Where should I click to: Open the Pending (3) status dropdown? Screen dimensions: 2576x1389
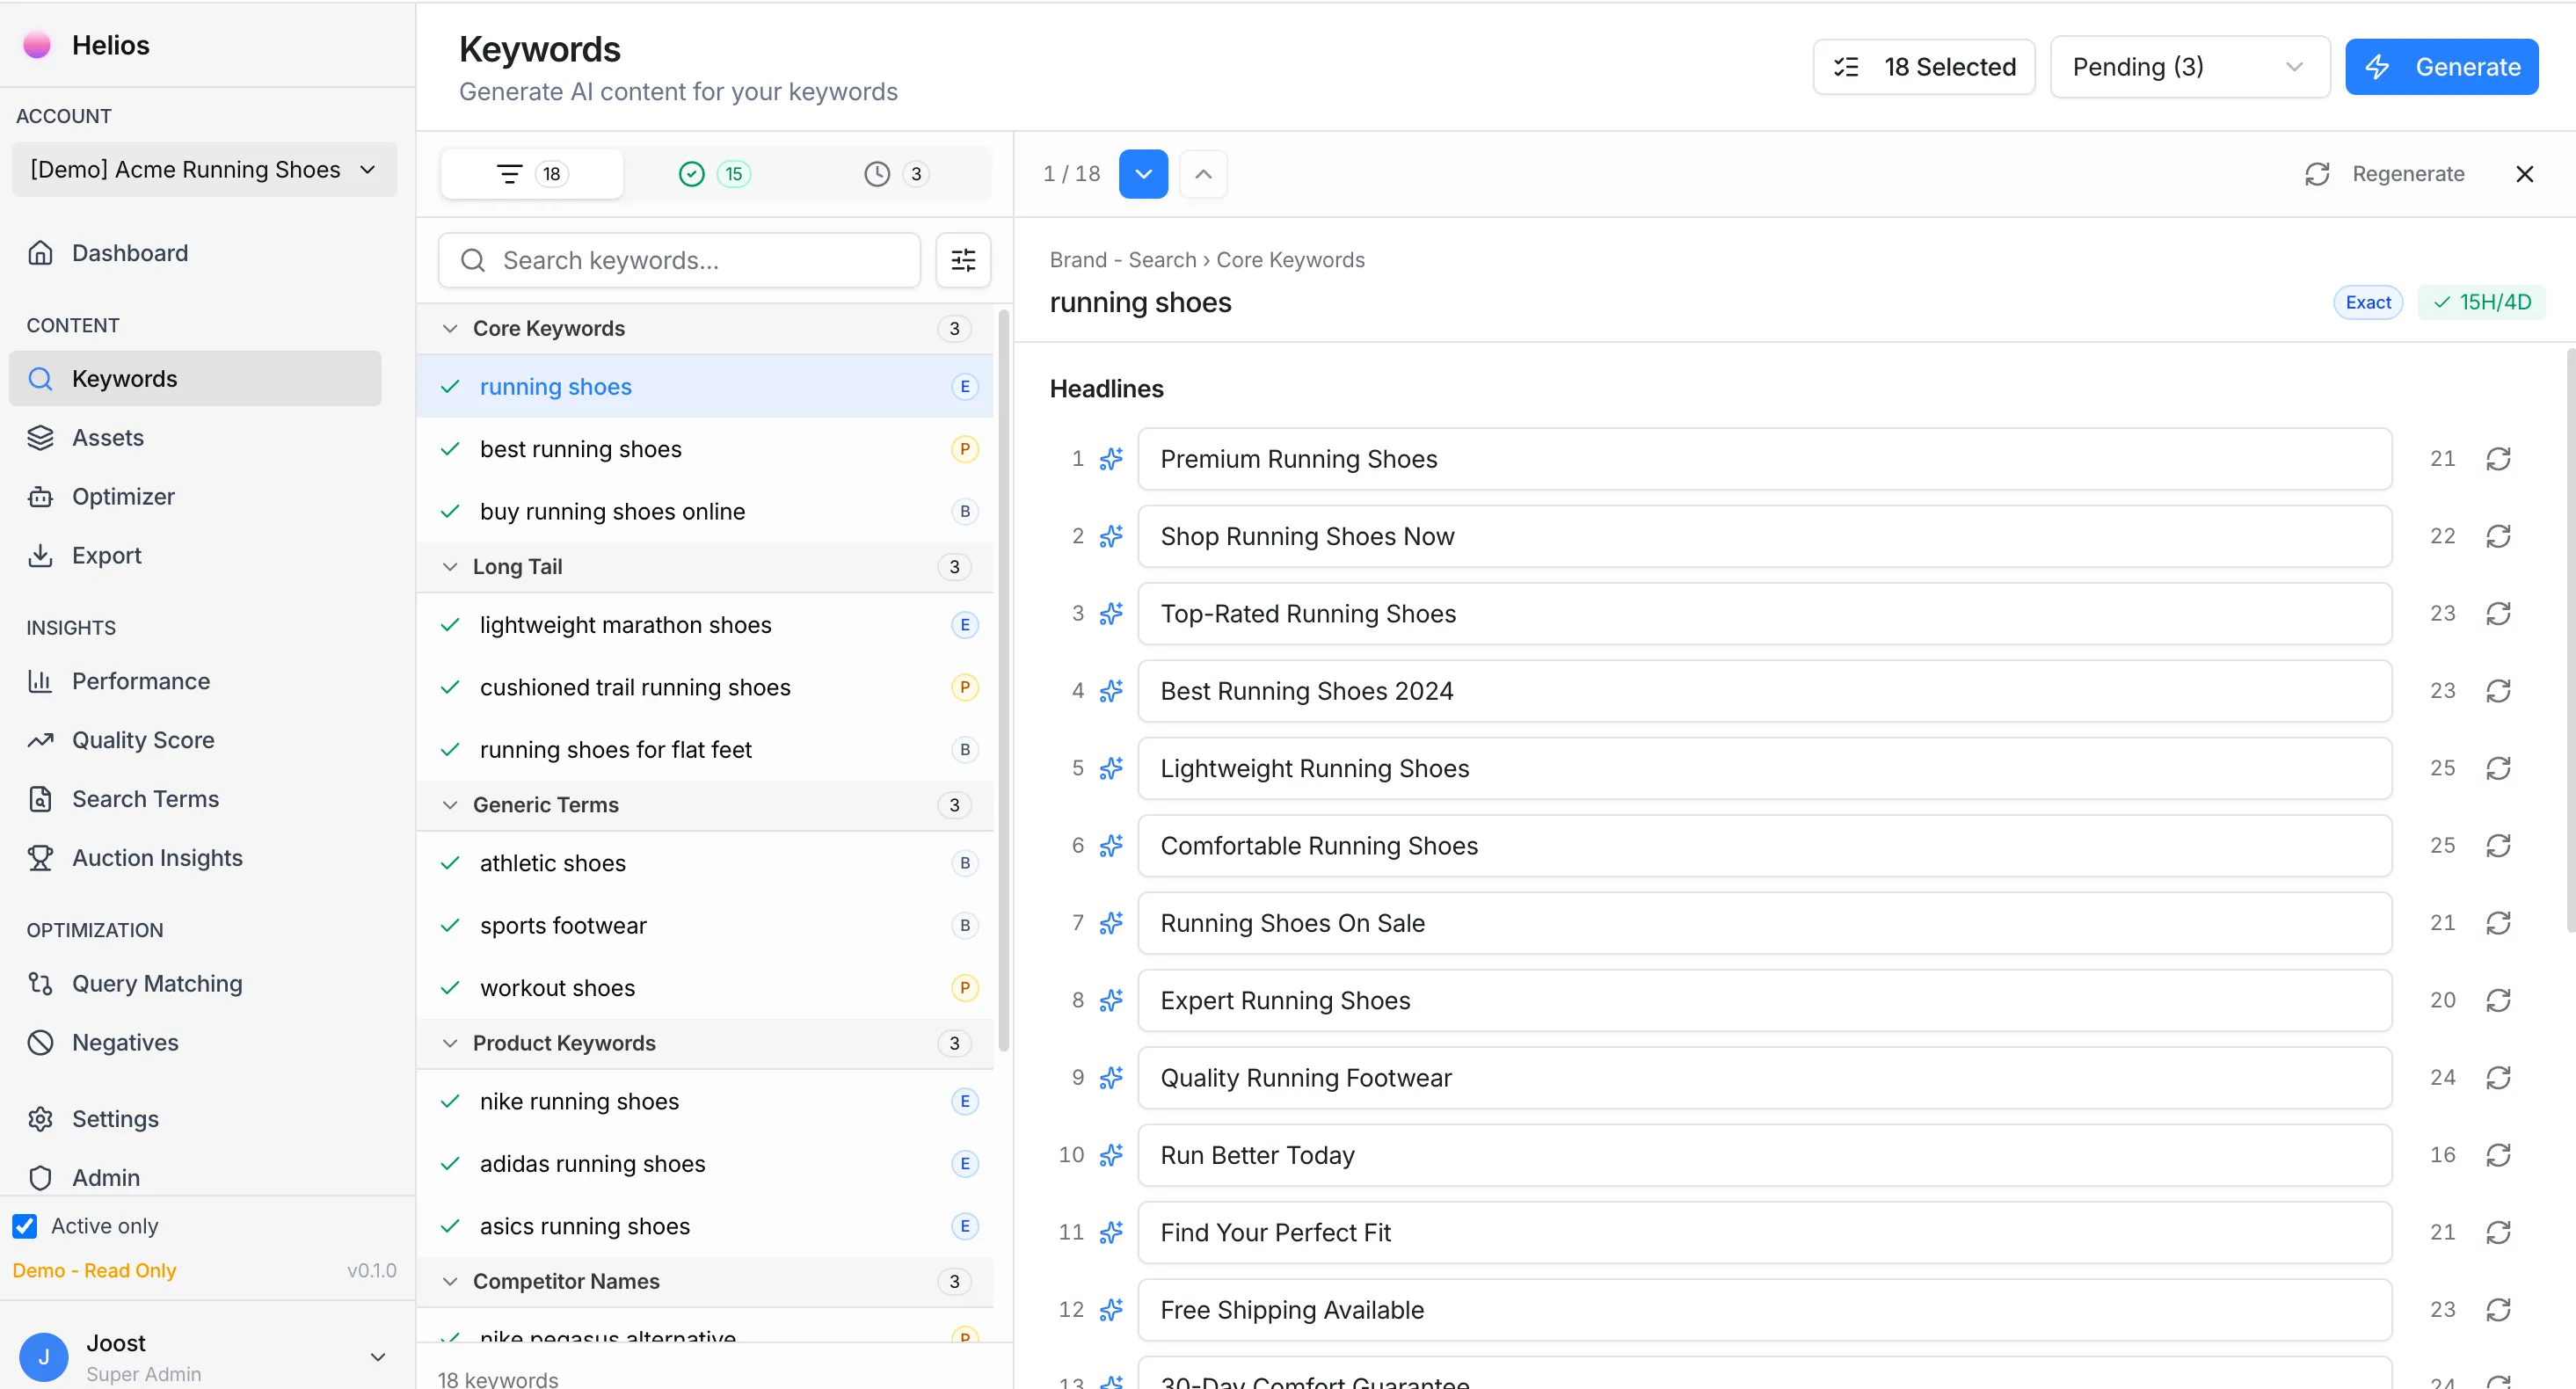coord(2190,66)
